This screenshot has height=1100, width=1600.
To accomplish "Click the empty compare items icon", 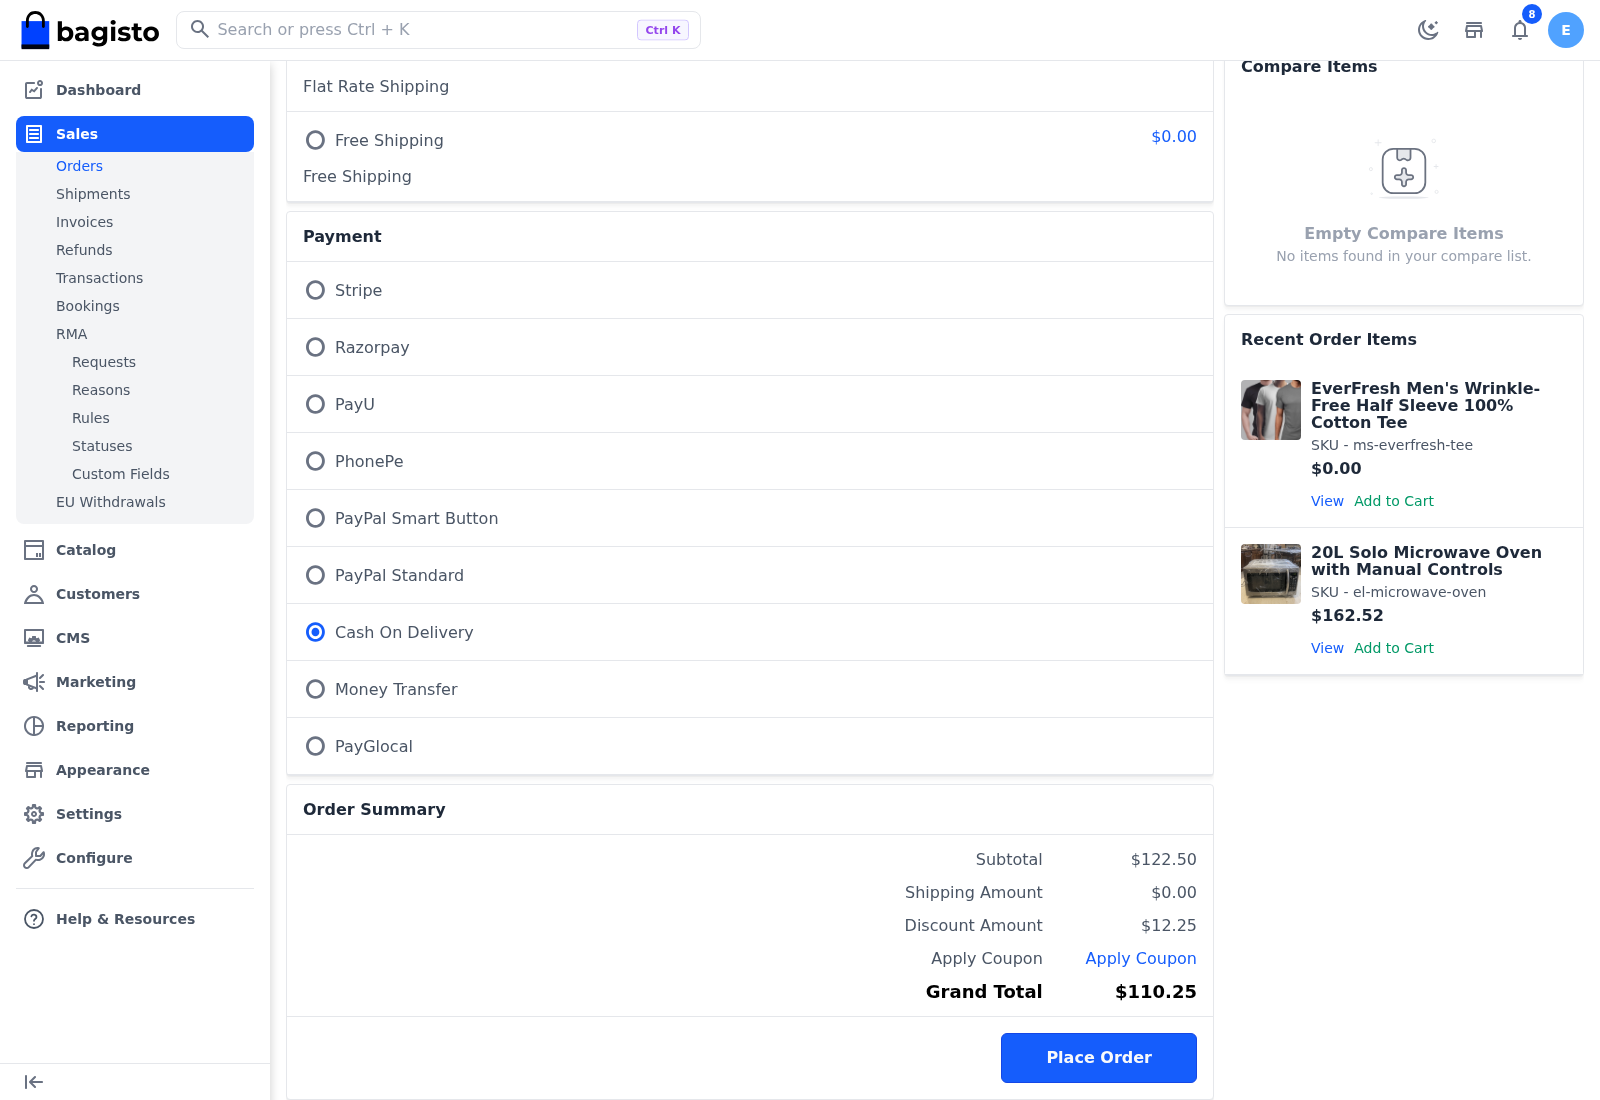I will pyautogui.click(x=1404, y=170).
